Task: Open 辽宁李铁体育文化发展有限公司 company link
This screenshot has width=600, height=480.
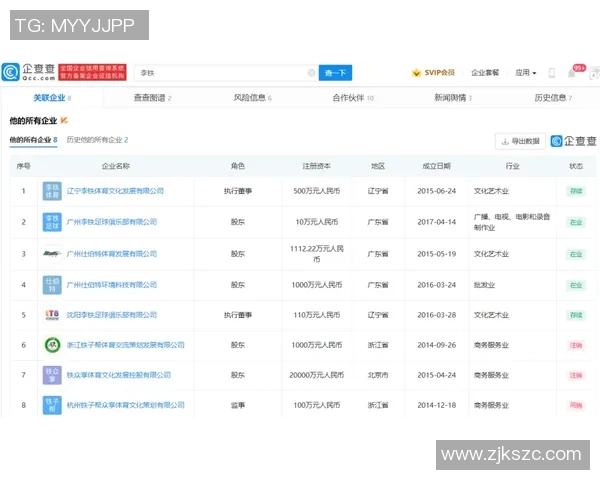Action: [115, 191]
